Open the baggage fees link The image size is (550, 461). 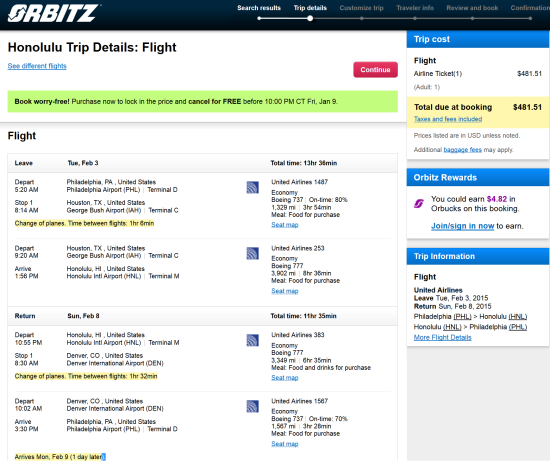[x=462, y=150]
